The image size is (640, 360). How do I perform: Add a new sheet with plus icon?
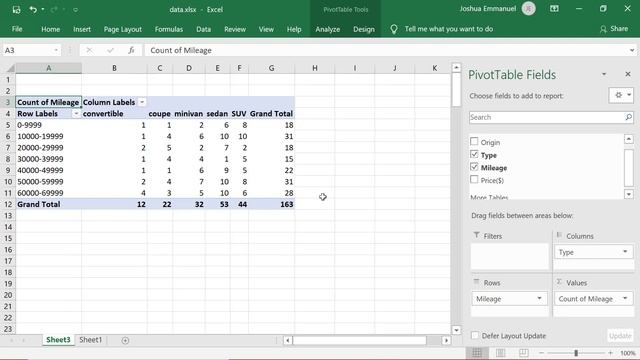coord(125,340)
